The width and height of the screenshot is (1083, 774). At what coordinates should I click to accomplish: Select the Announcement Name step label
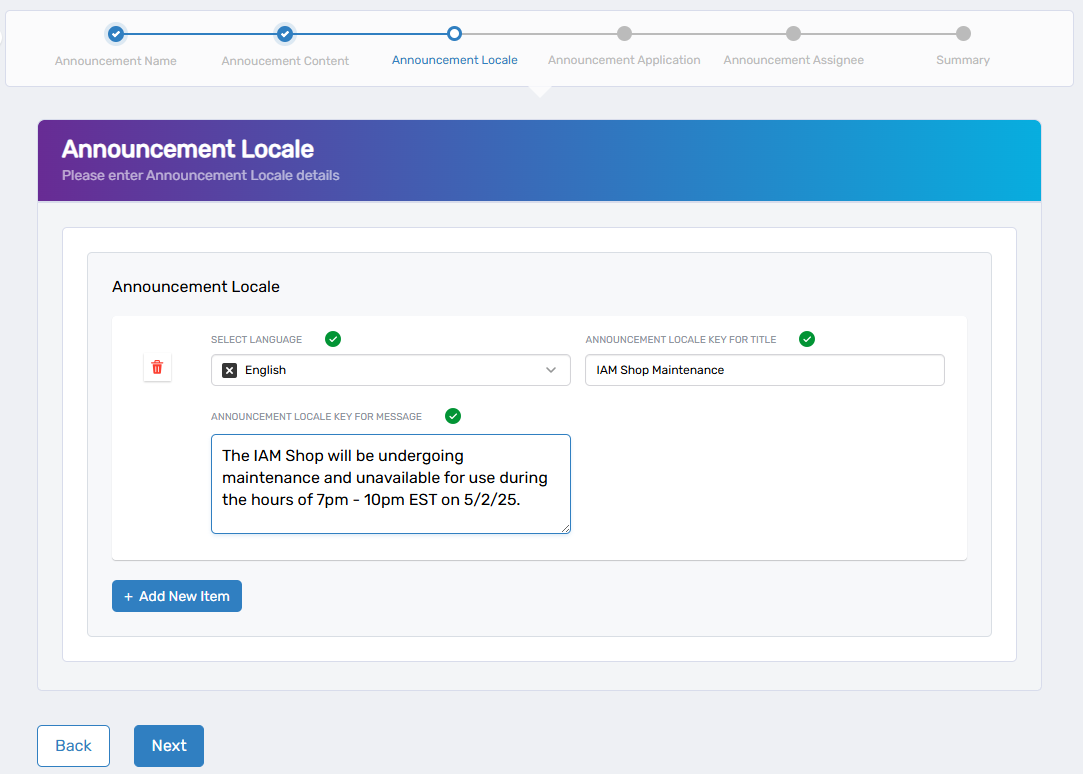116,61
